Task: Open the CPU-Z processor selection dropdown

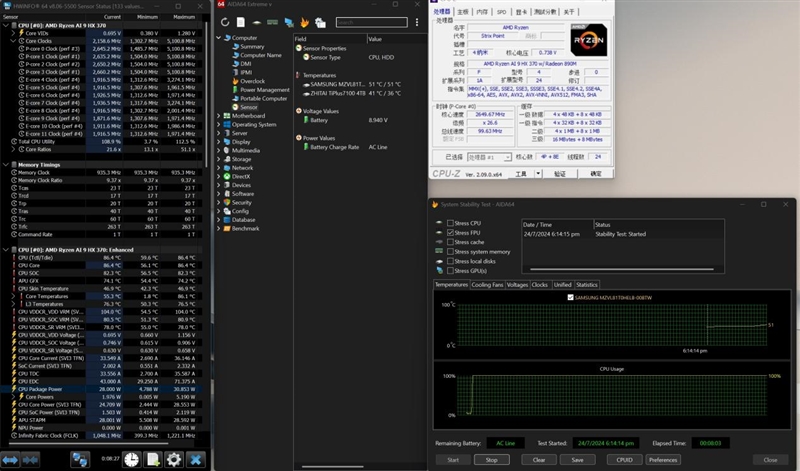Action: pyautogui.click(x=507, y=157)
